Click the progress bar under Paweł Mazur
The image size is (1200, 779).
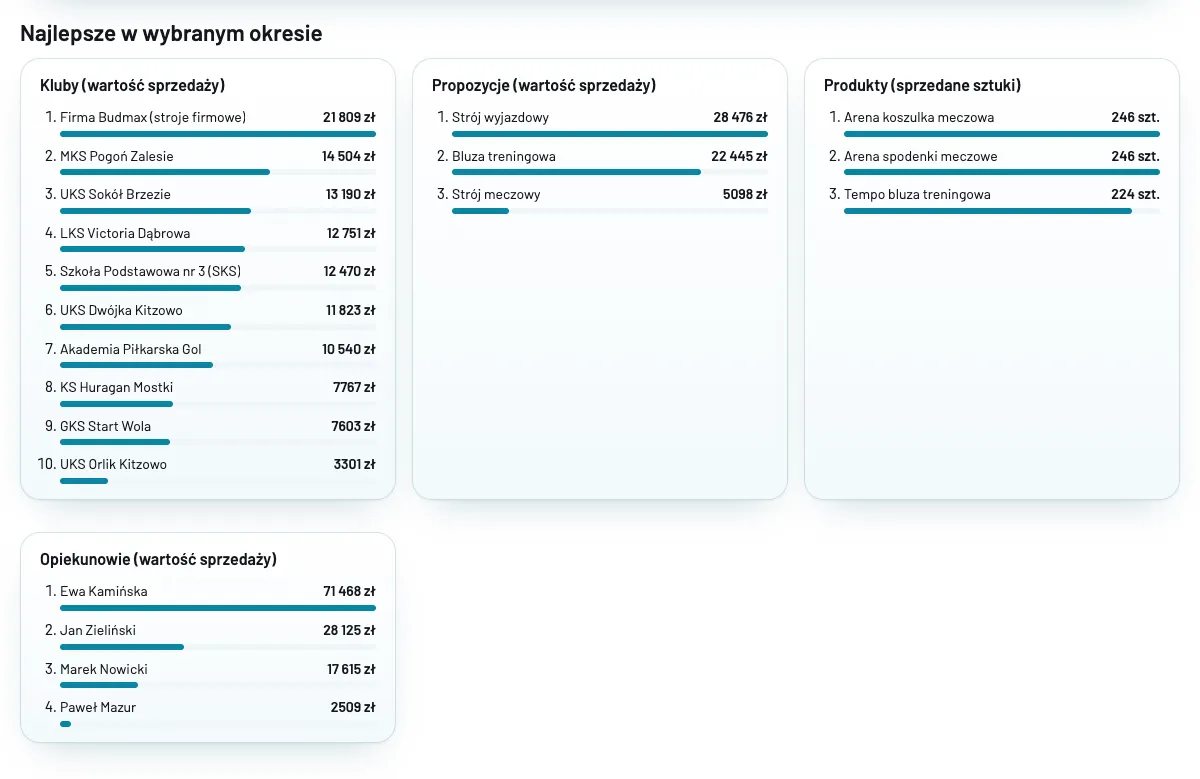[x=218, y=724]
